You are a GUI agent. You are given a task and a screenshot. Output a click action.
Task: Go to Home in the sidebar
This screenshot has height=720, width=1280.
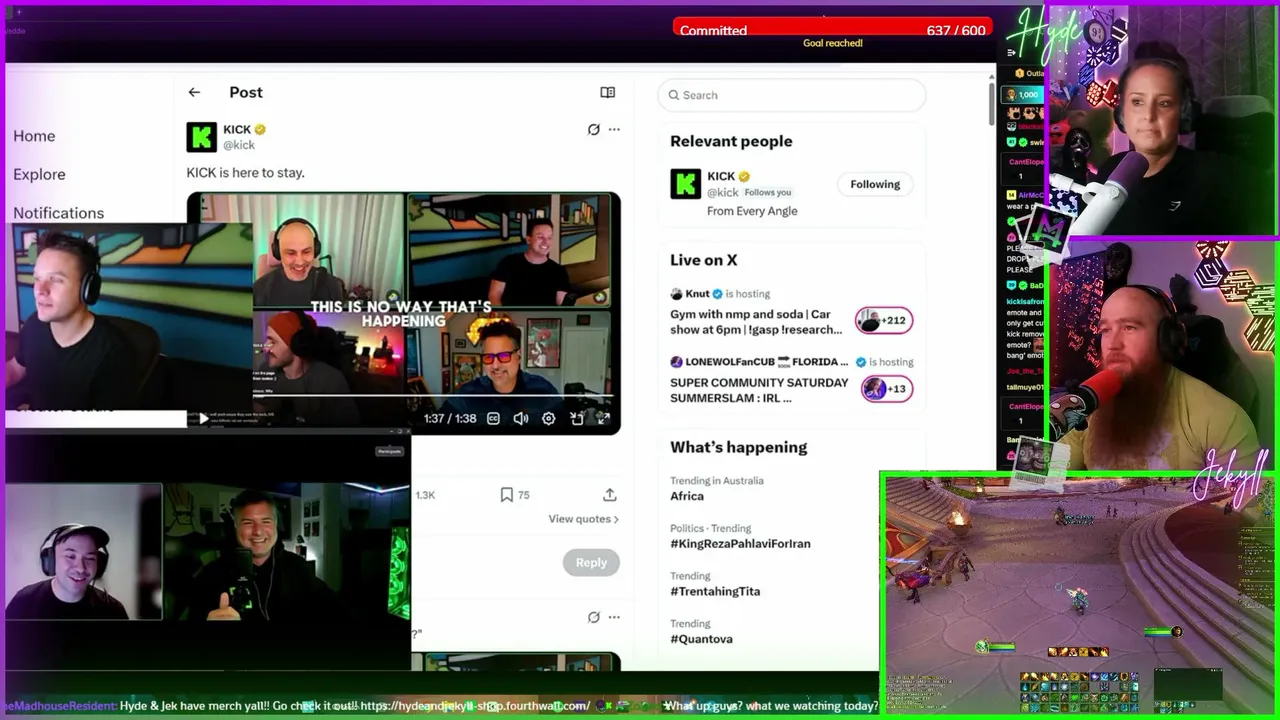34,136
